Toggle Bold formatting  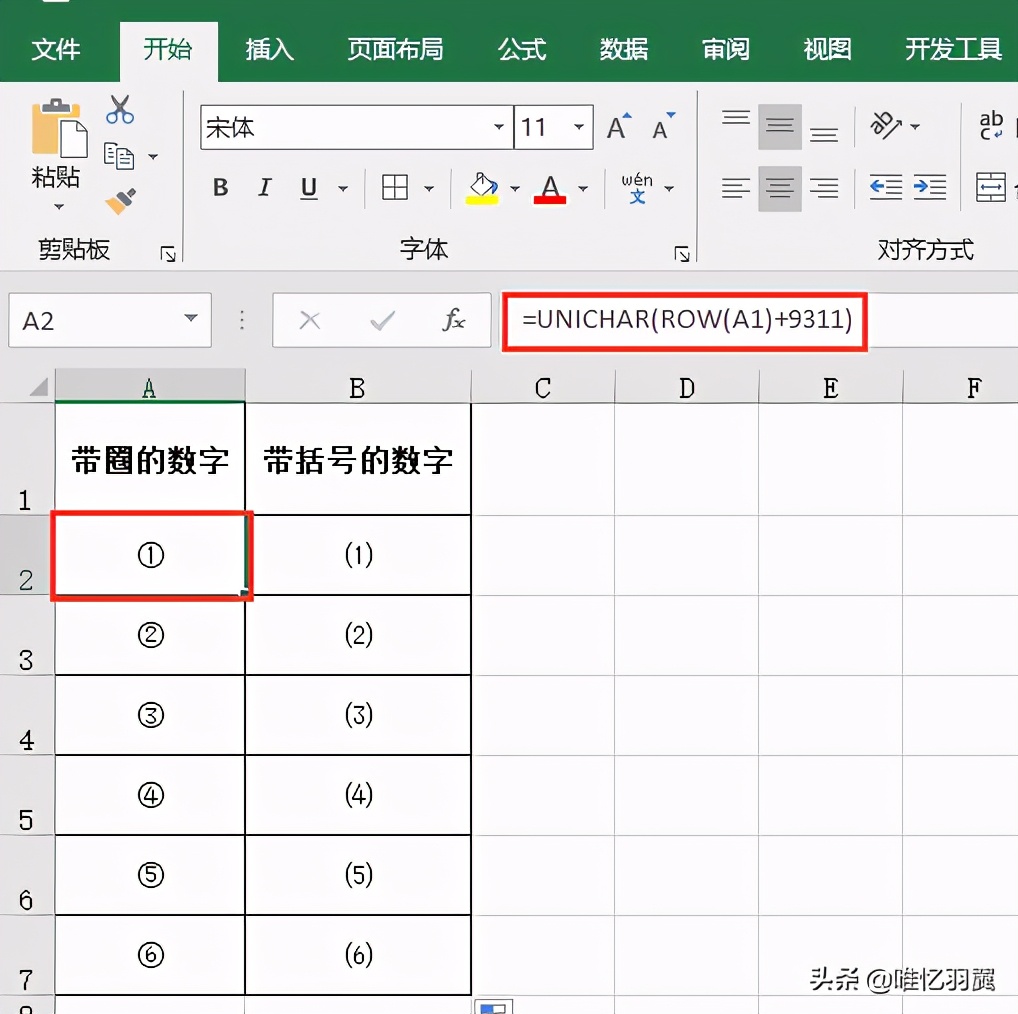point(221,188)
